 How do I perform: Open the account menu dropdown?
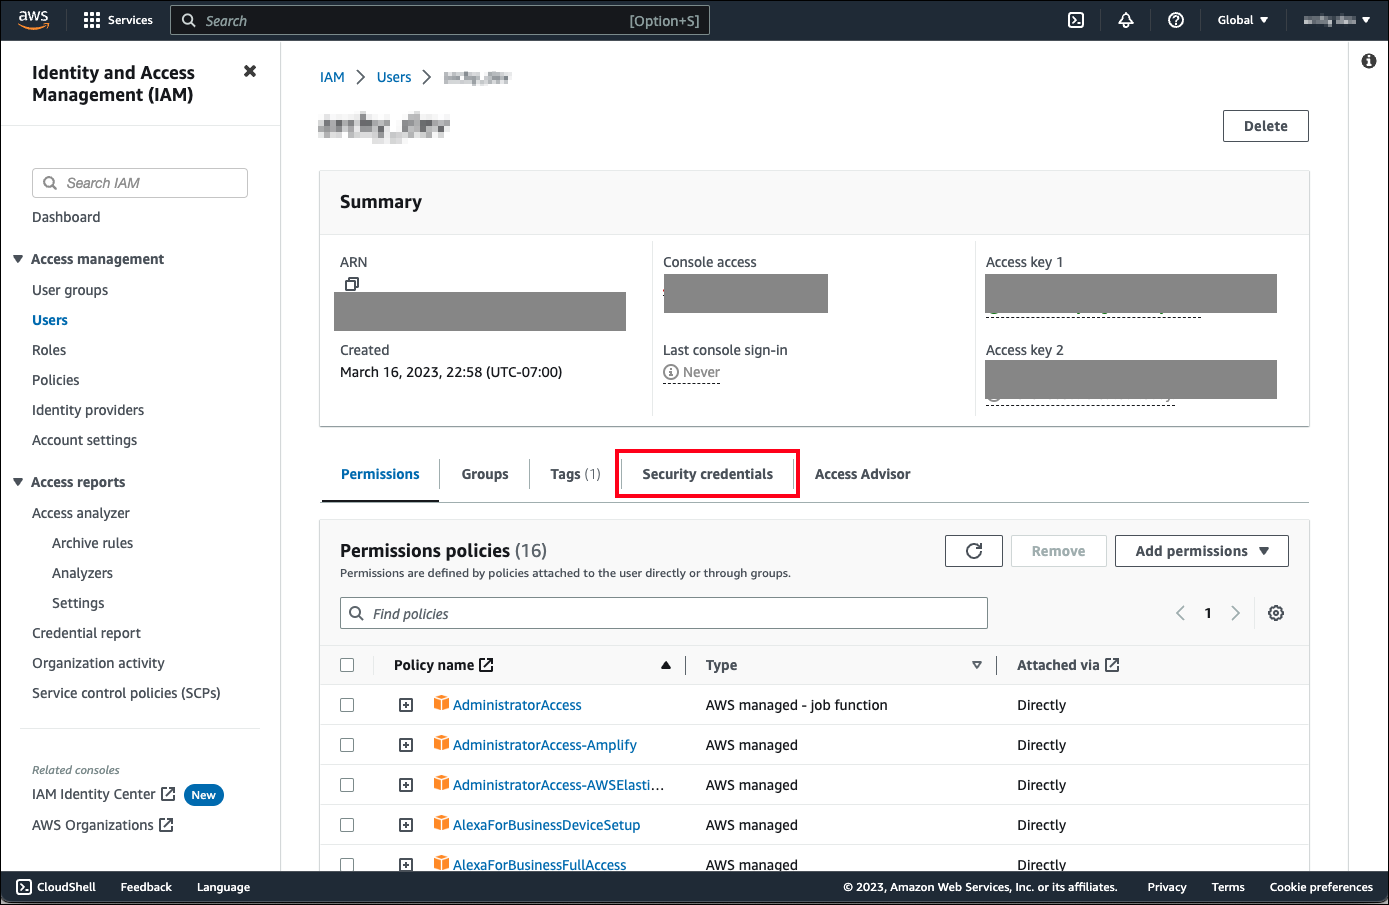1337,20
